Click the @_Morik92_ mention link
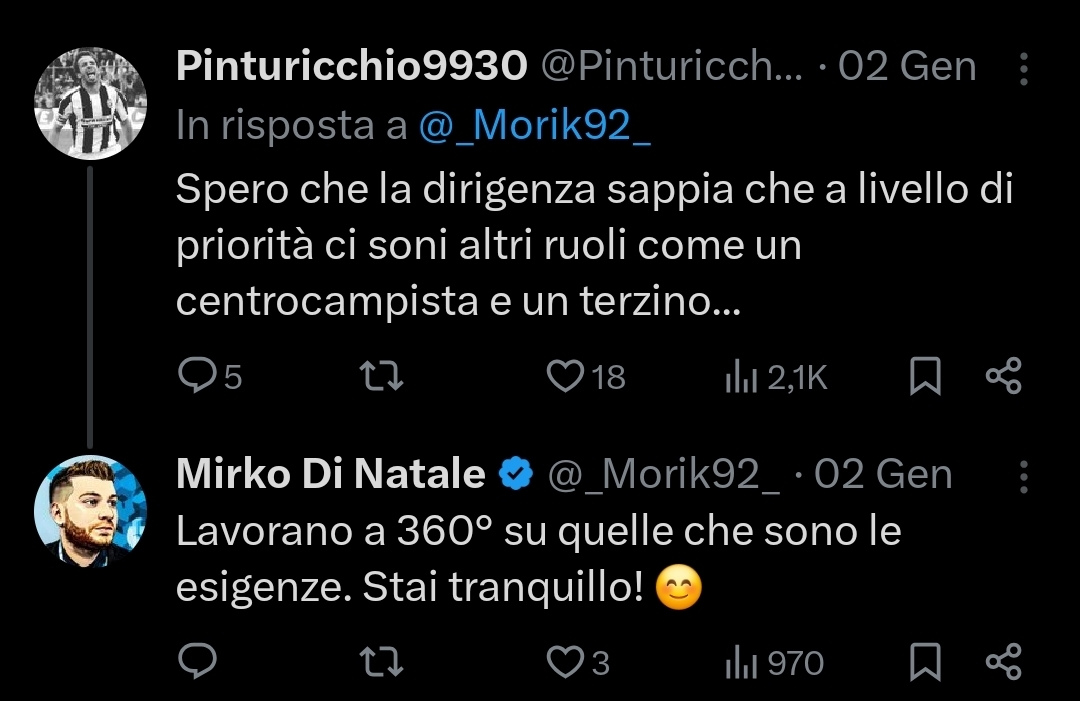 click(x=534, y=126)
